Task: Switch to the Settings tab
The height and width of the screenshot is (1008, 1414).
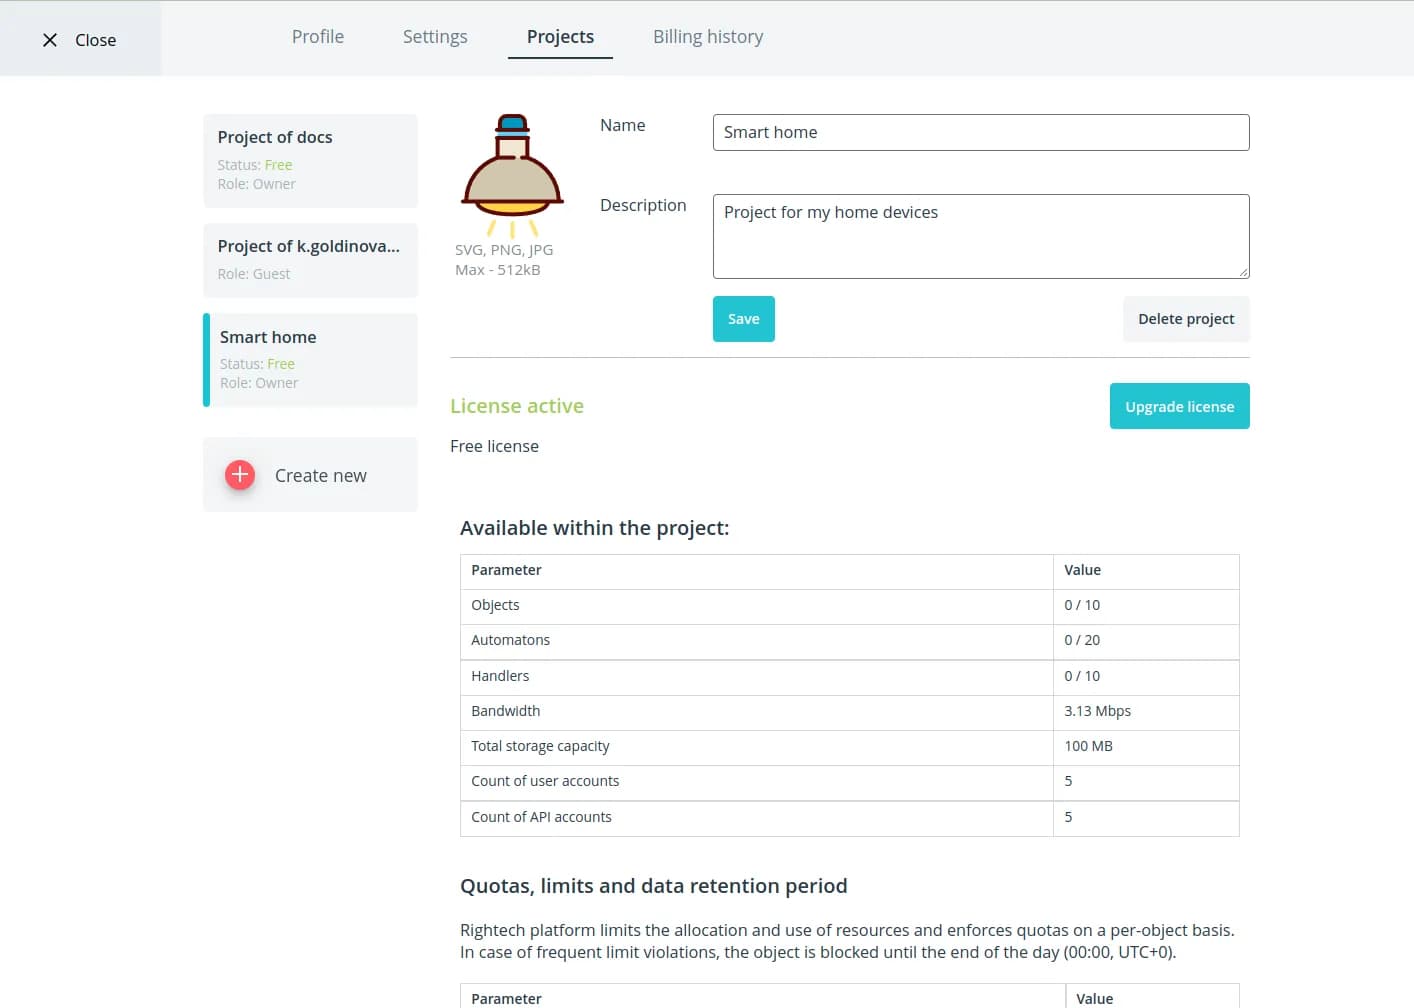Action: [435, 37]
